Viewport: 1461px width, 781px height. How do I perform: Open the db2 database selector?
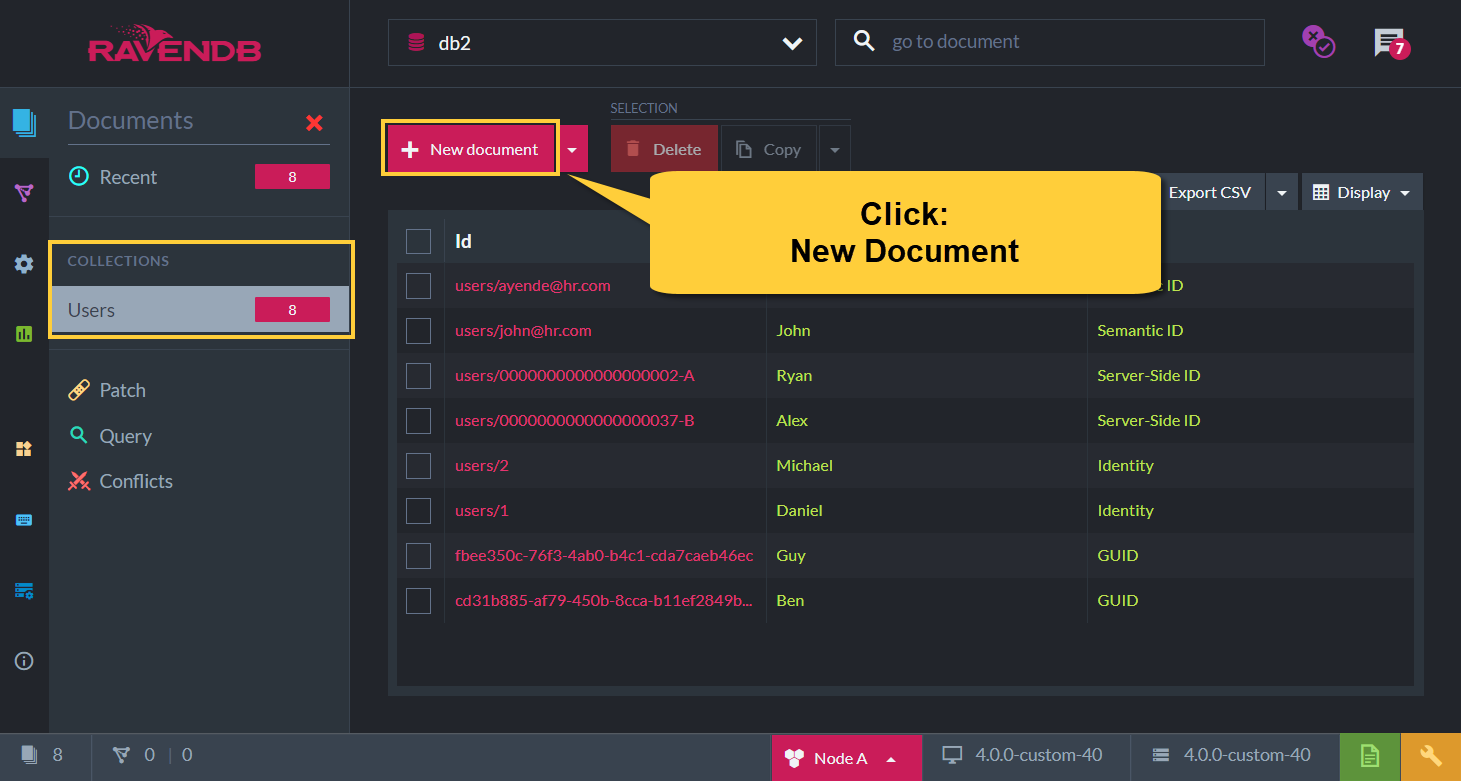602,43
